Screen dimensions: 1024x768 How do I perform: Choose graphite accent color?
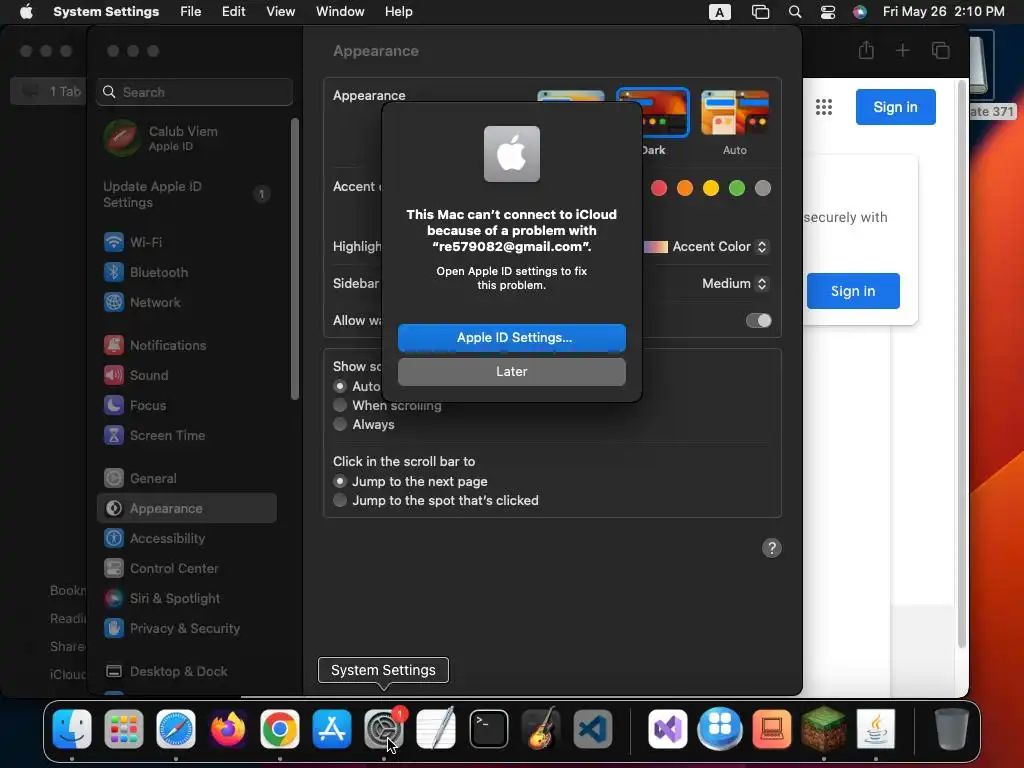(763, 188)
